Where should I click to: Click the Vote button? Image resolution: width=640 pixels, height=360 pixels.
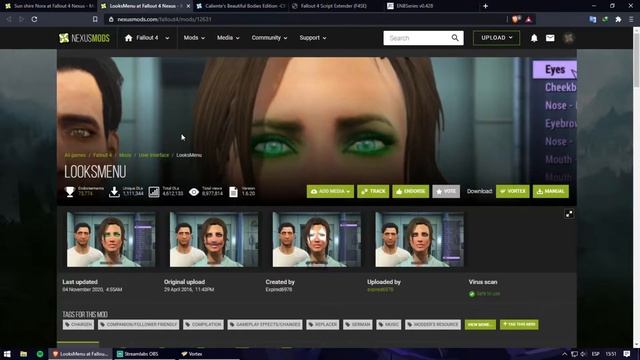(x=446, y=191)
